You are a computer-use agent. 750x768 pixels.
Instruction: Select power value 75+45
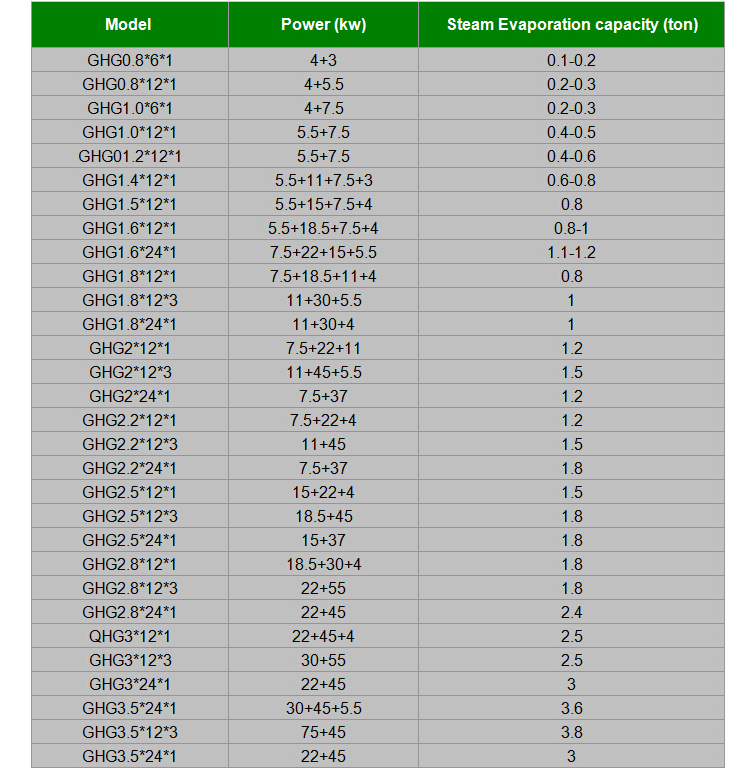[x=323, y=732]
